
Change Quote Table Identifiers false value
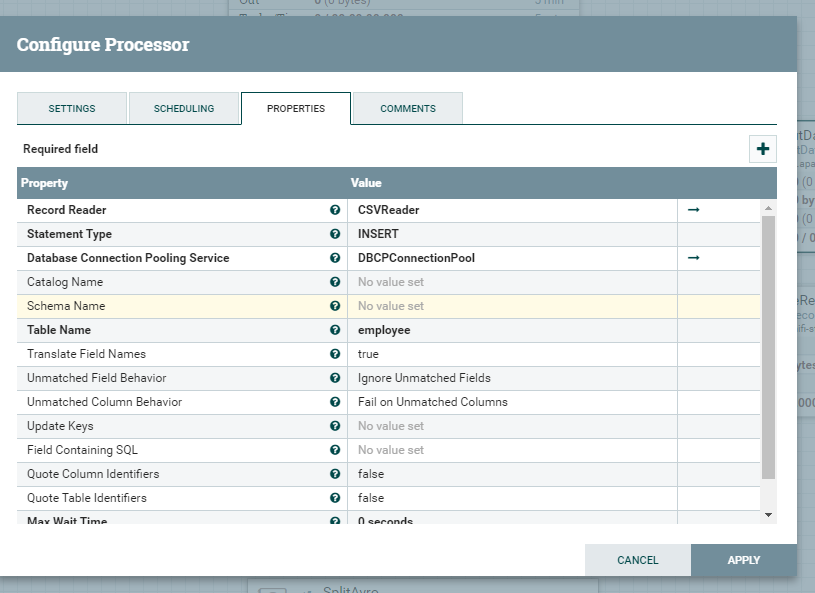pyautogui.click(x=512, y=498)
